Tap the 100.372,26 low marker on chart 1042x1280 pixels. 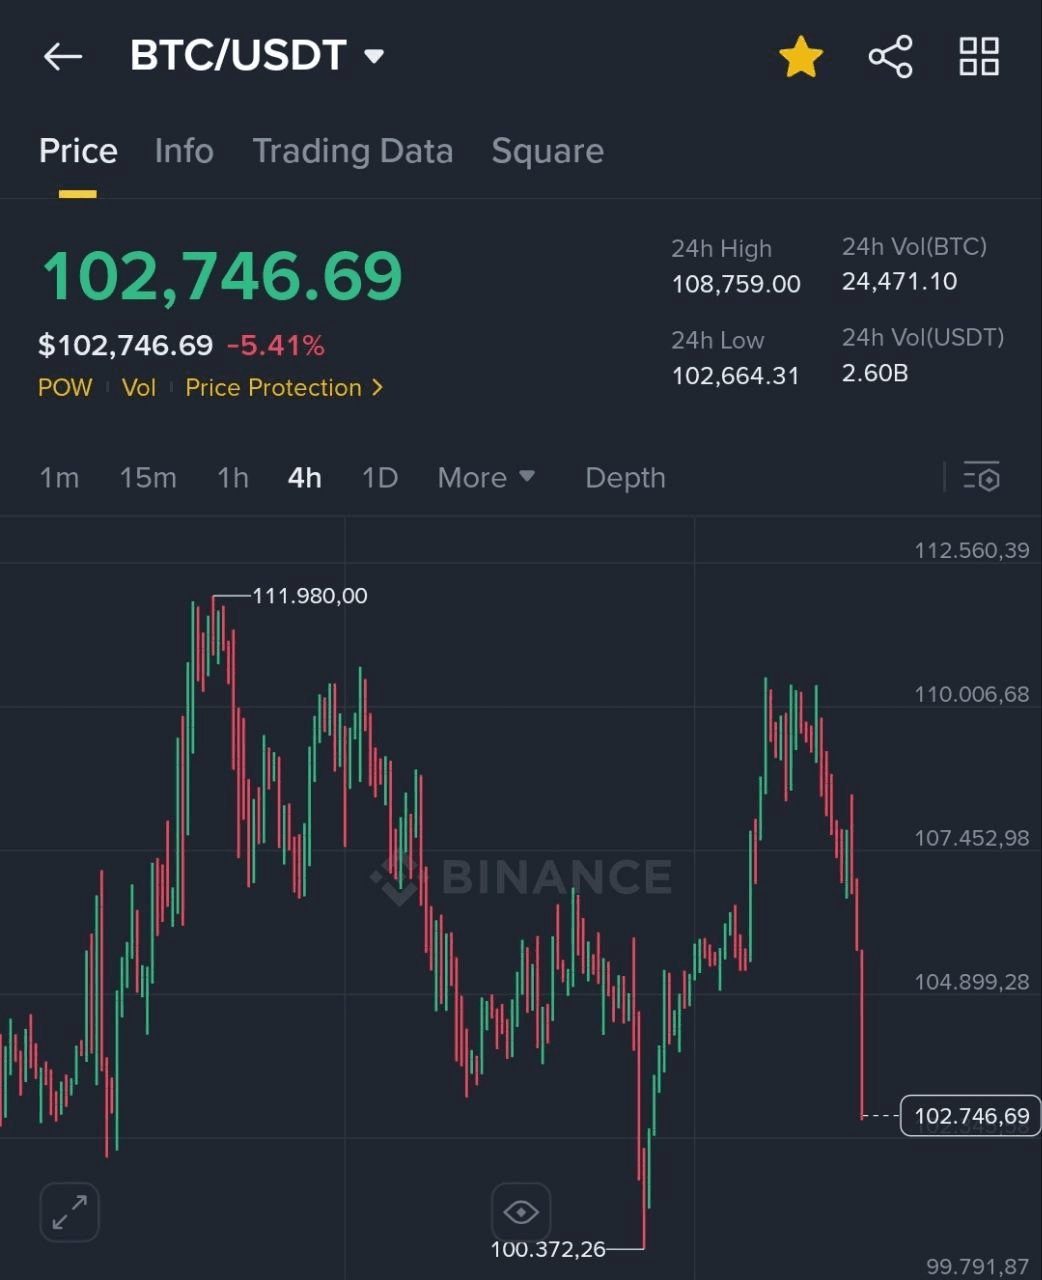(x=548, y=1249)
